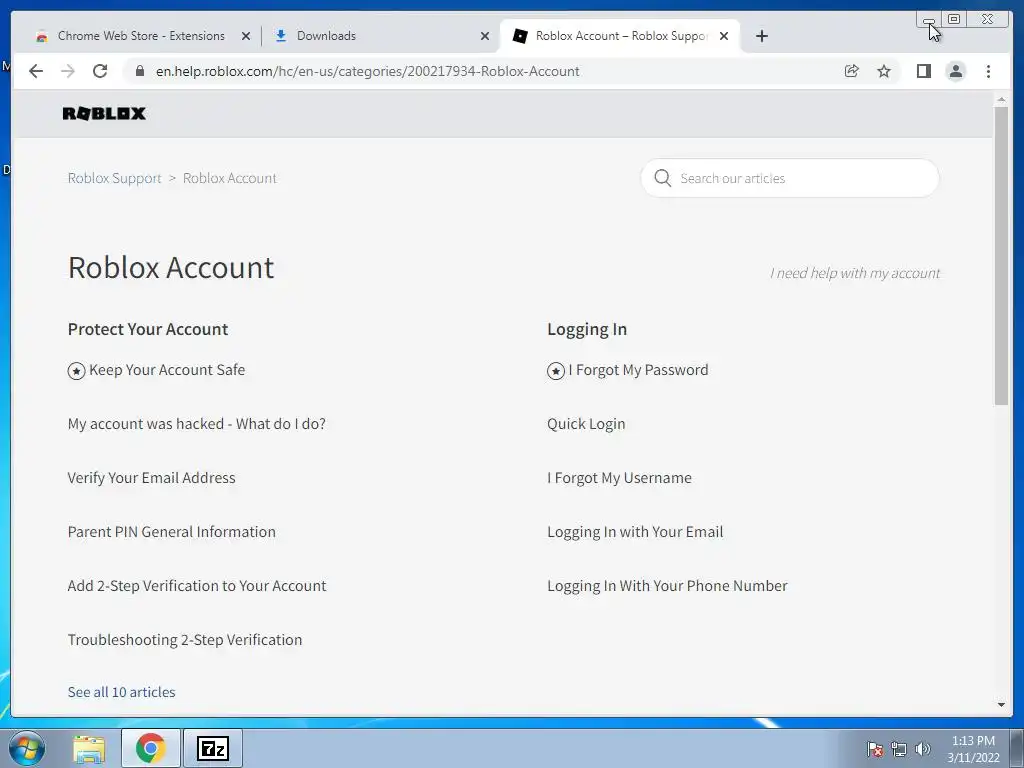Click the Roblox Account breadcrumb
This screenshot has height=768, width=1024.
point(230,178)
